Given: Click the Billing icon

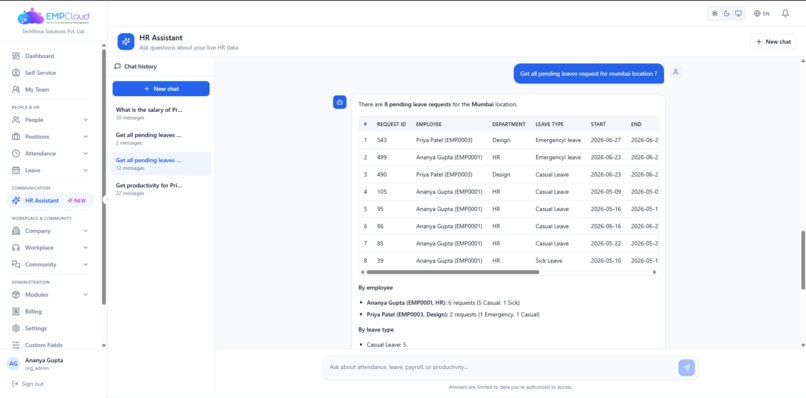Looking at the screenshot, I should tap(16, 312).
